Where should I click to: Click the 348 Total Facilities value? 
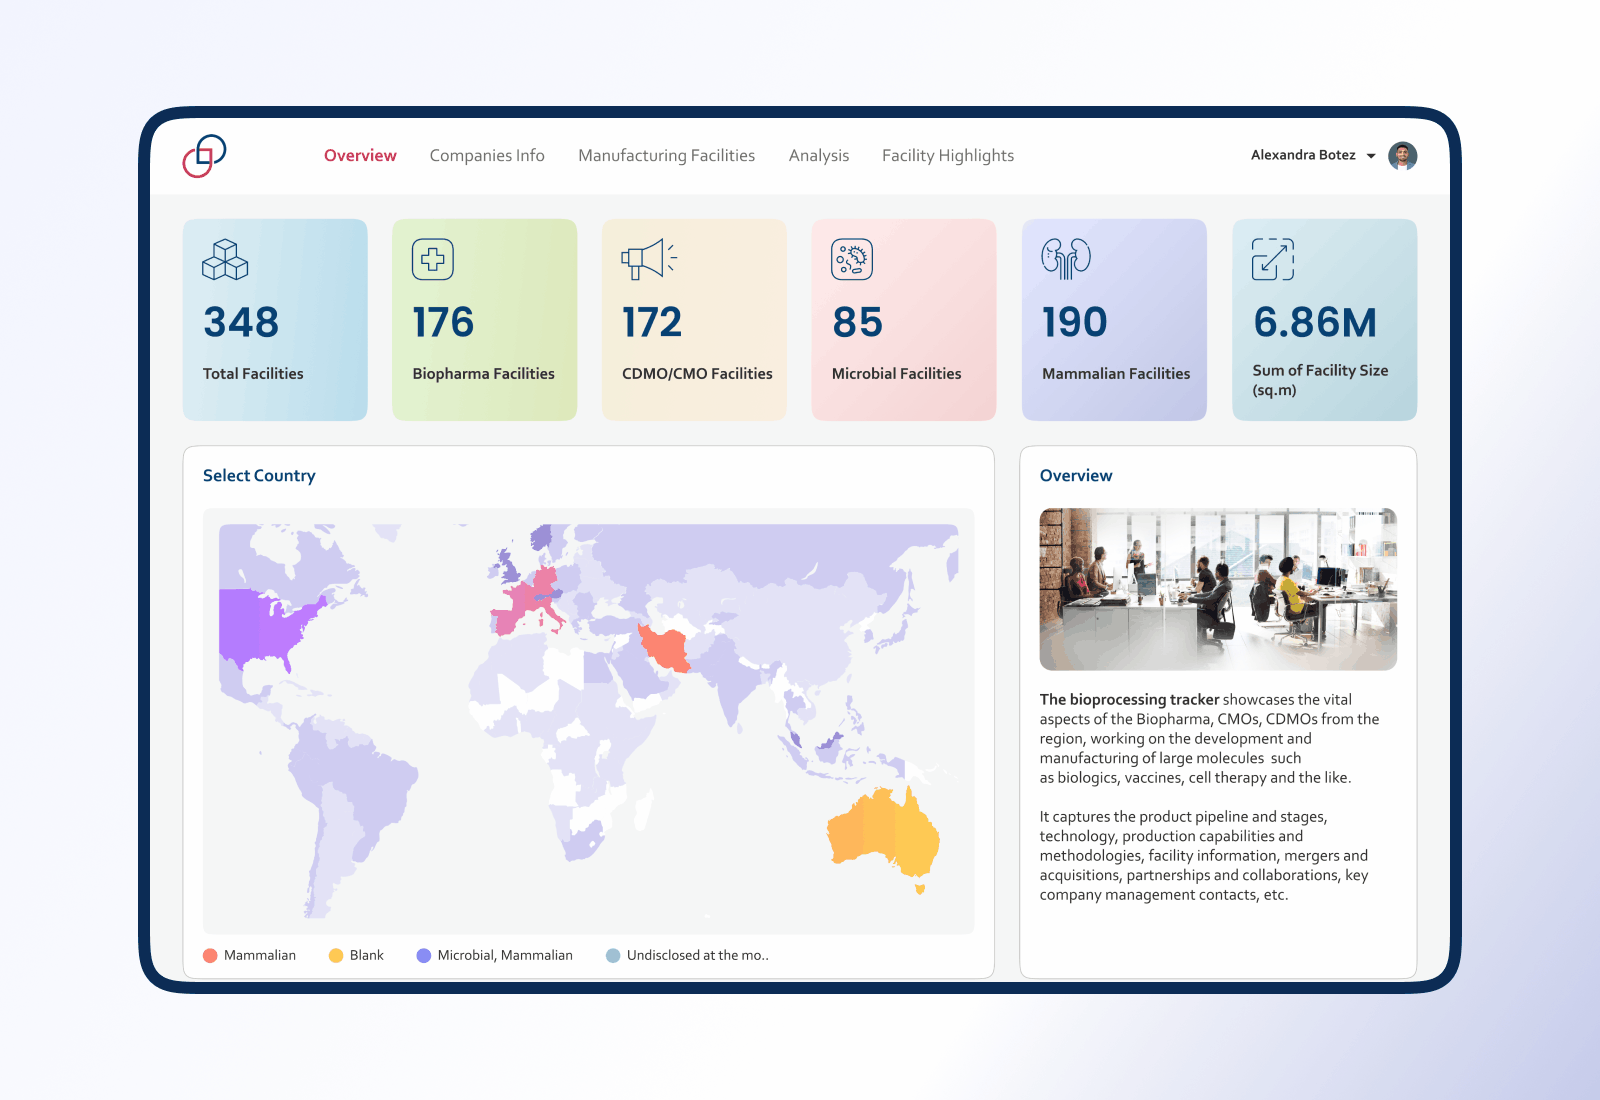click(241, 322)
